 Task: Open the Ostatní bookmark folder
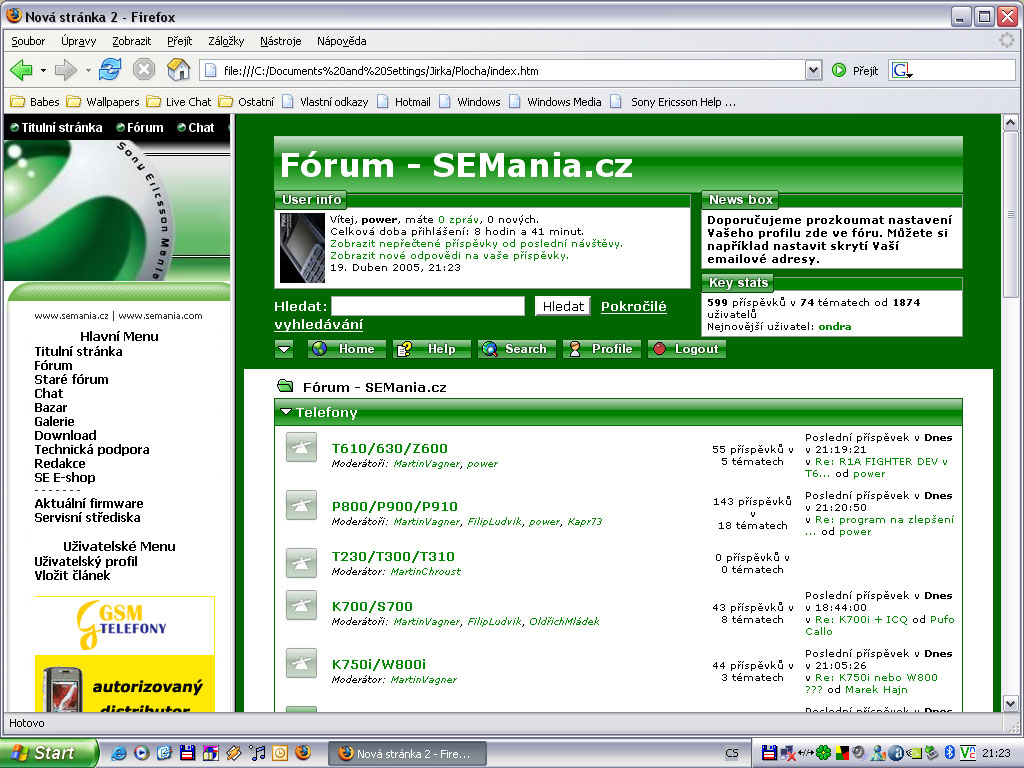coord(246,102)
